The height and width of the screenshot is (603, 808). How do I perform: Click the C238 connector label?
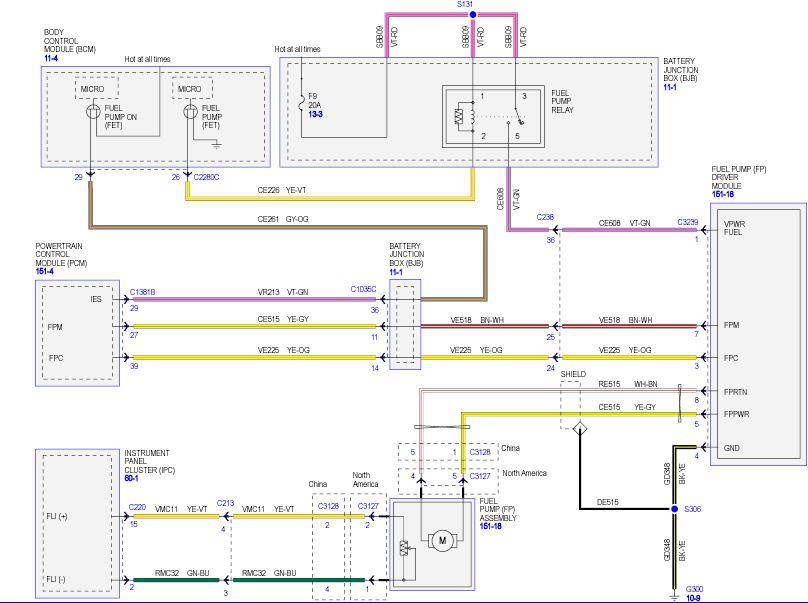545,217
